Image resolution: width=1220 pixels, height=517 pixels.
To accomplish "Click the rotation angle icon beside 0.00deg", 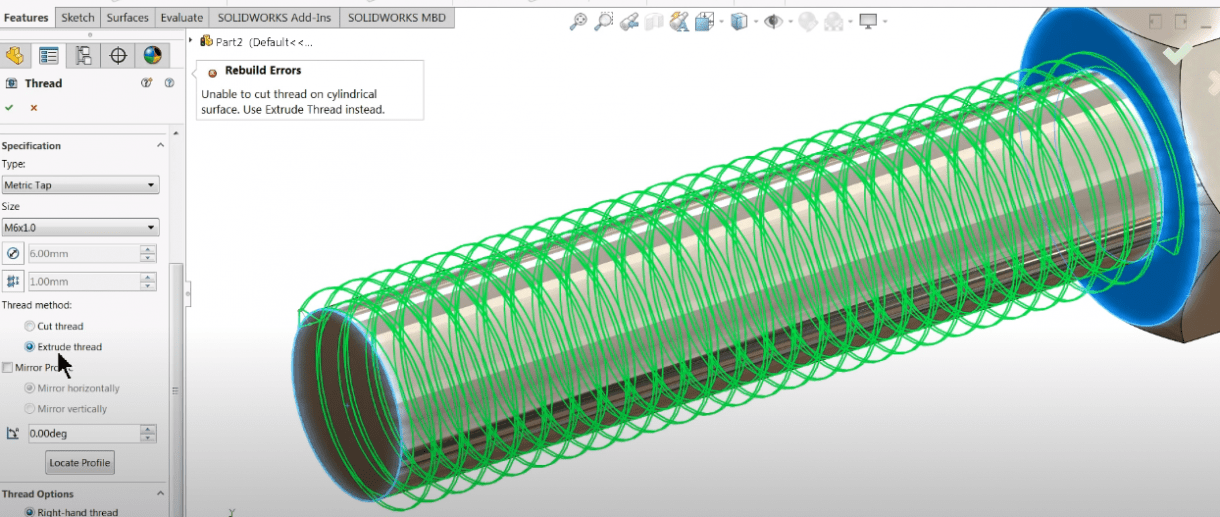I will click(x=13, y=434).
